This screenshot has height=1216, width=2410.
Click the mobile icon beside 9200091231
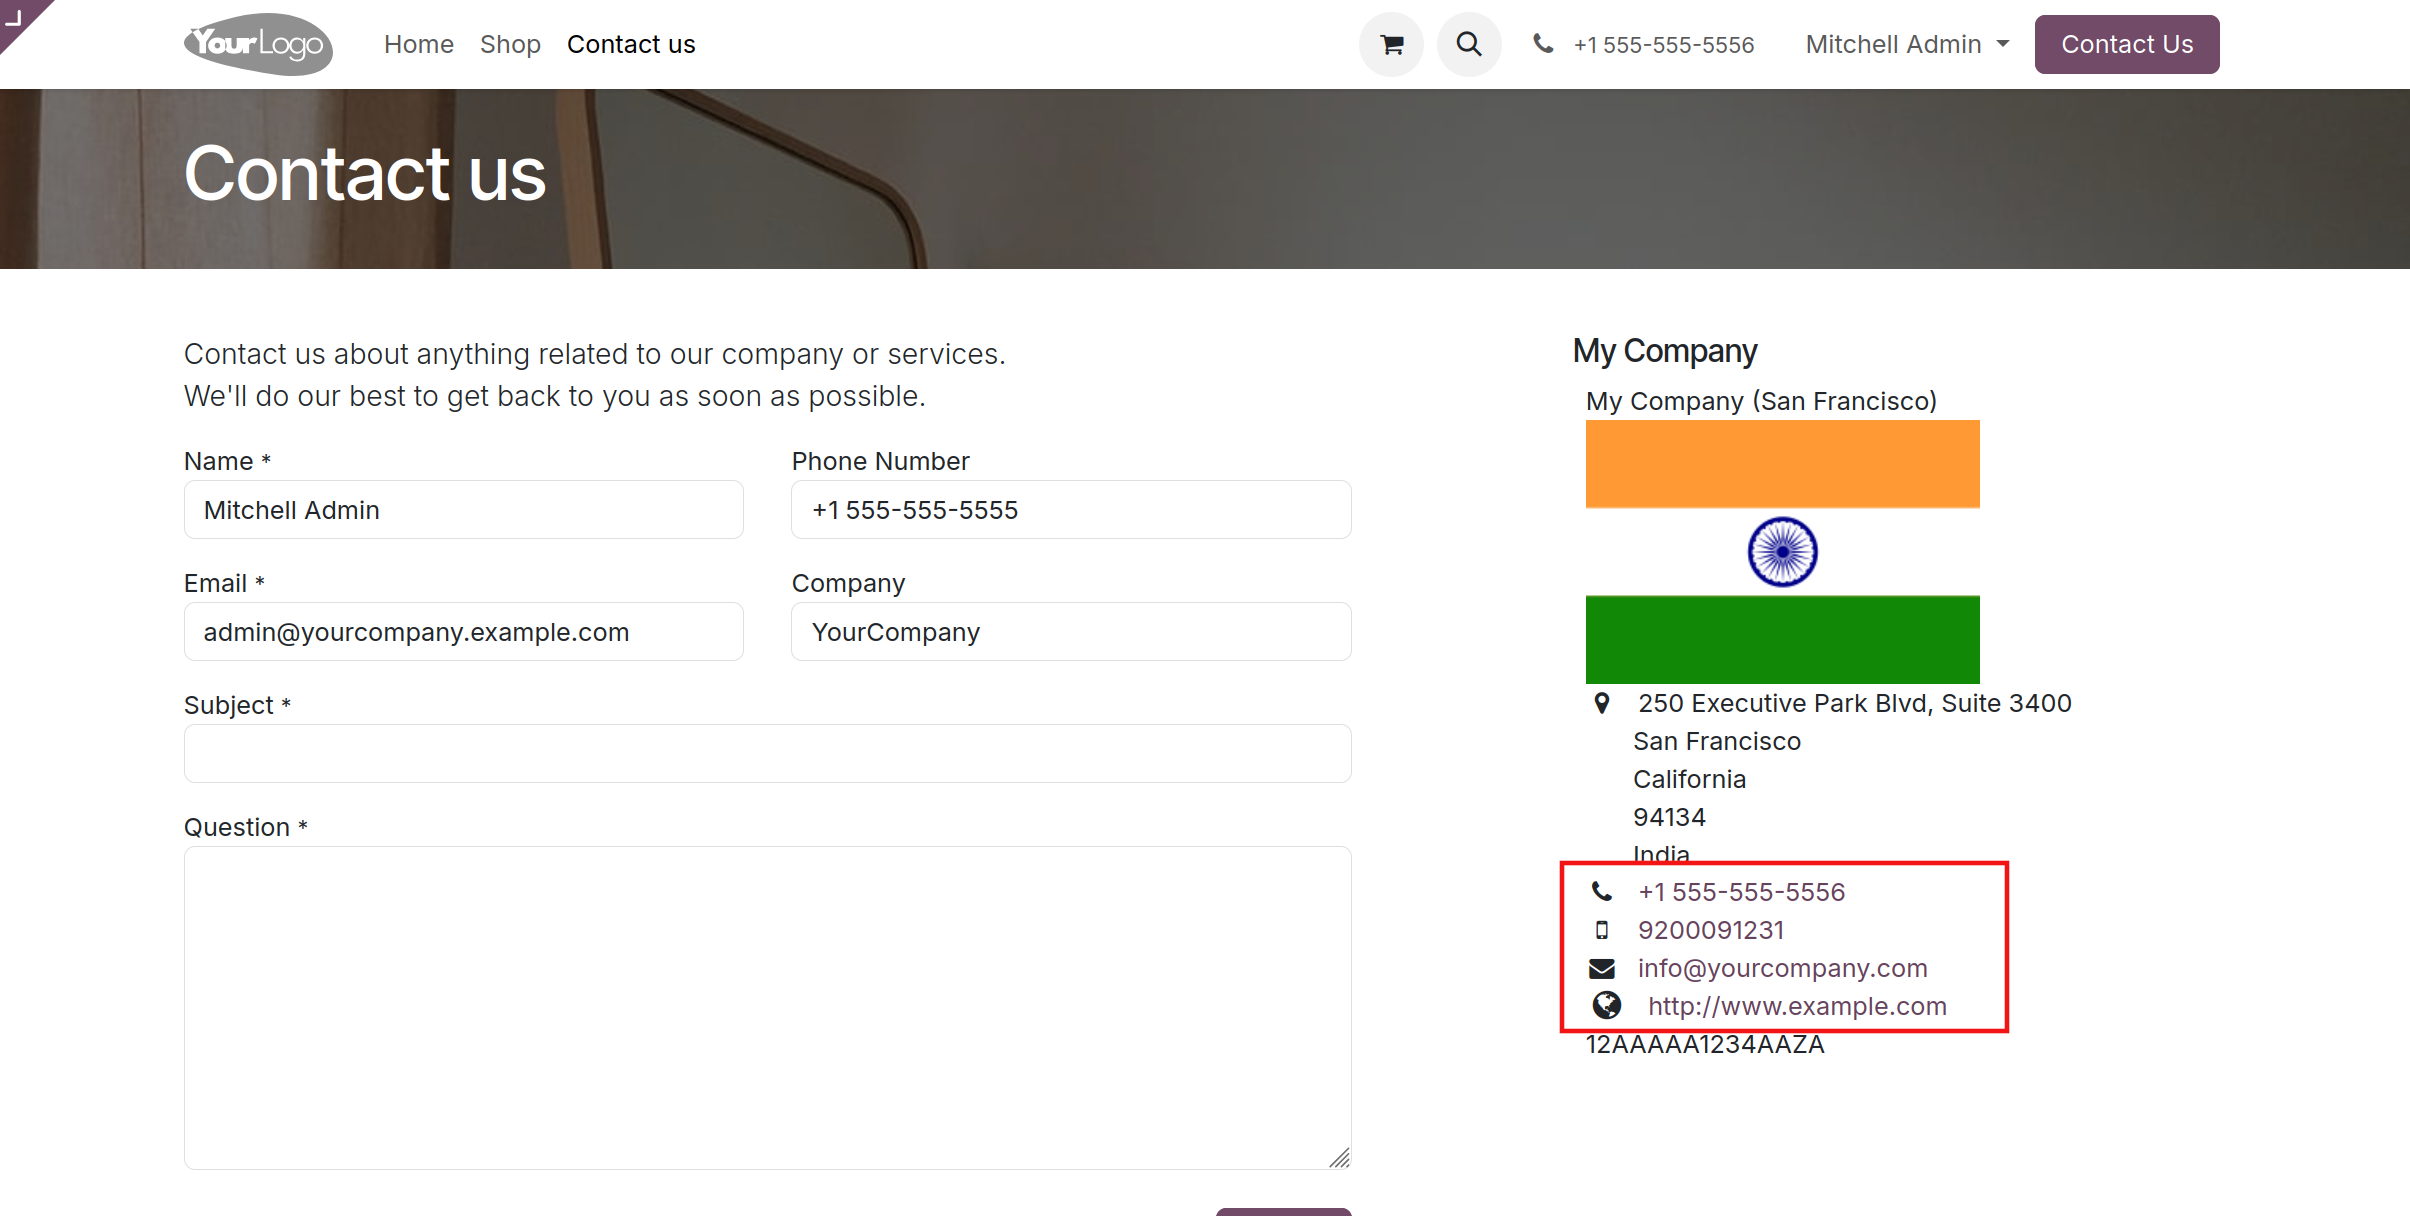tap(1602, 930)
